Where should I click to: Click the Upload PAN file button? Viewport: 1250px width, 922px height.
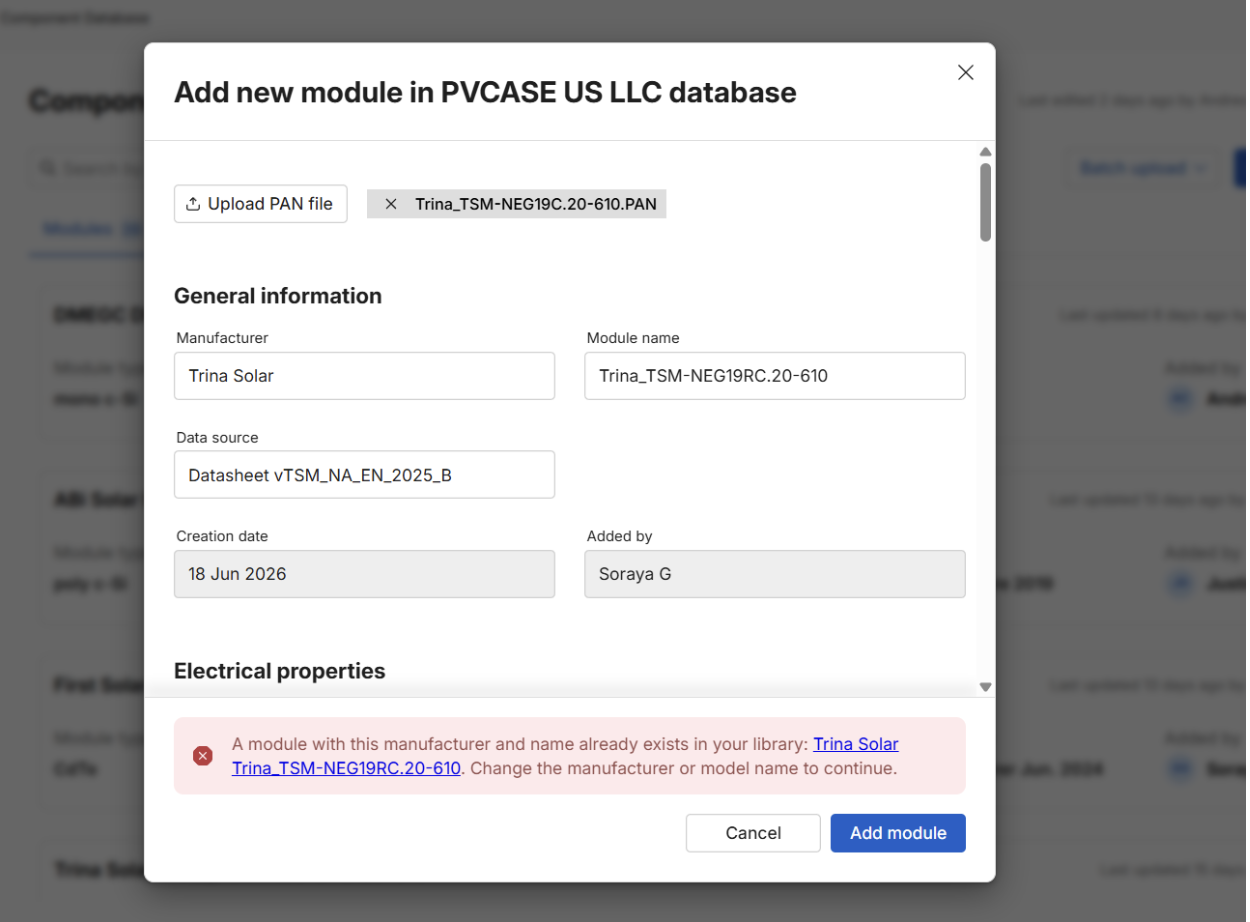pyautogui.click(x=261, y=204)
